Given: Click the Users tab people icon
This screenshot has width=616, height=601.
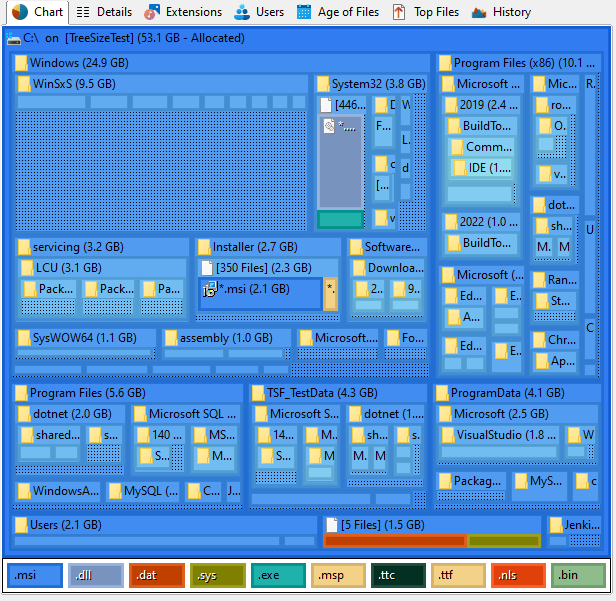Looking at the screenshot, I should point(242,12).
